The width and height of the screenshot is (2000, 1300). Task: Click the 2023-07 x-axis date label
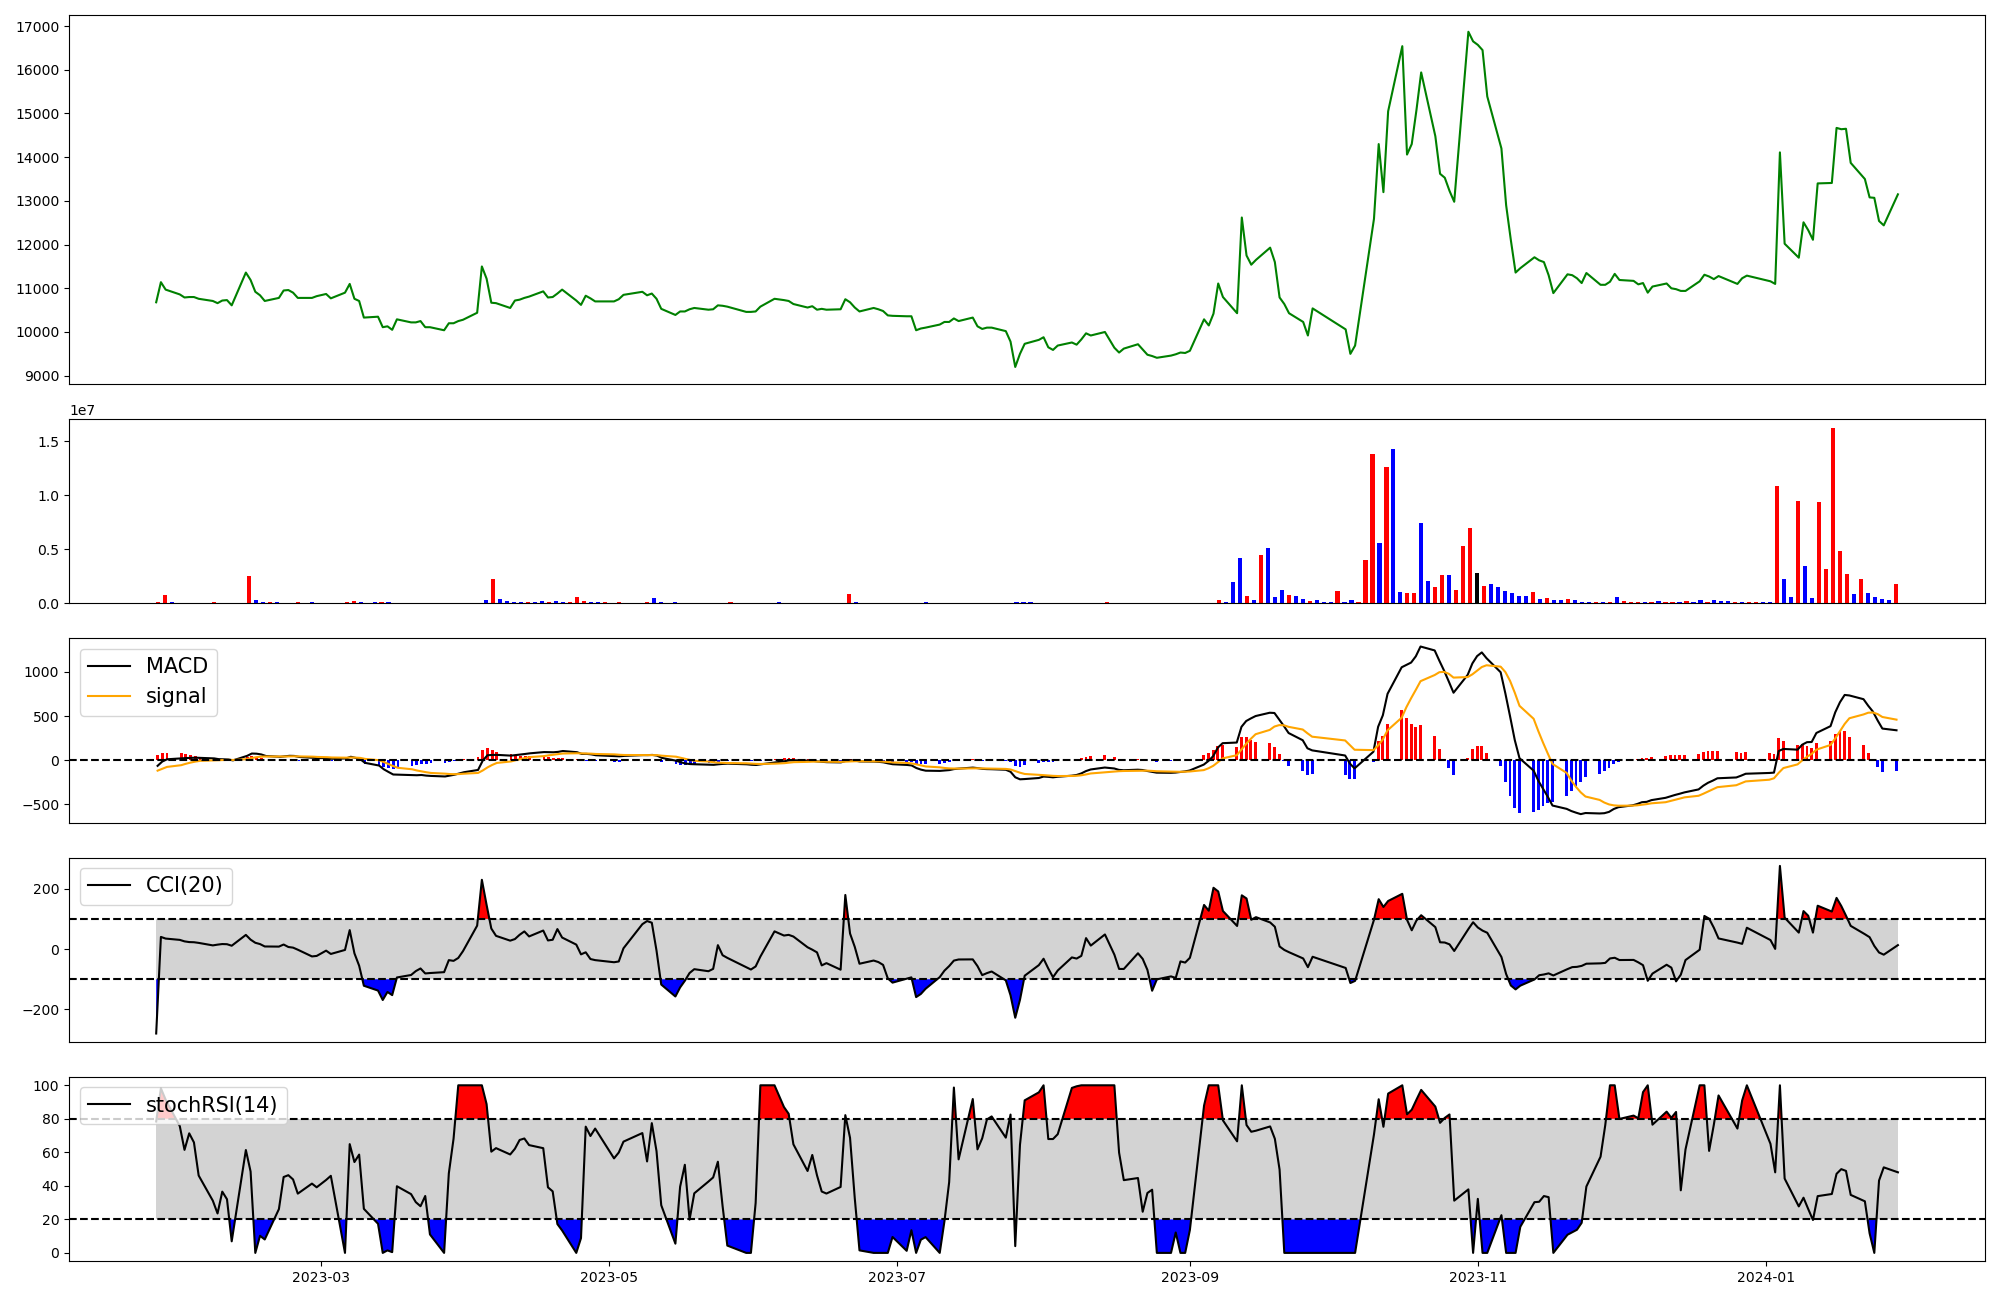point(897,1277)
